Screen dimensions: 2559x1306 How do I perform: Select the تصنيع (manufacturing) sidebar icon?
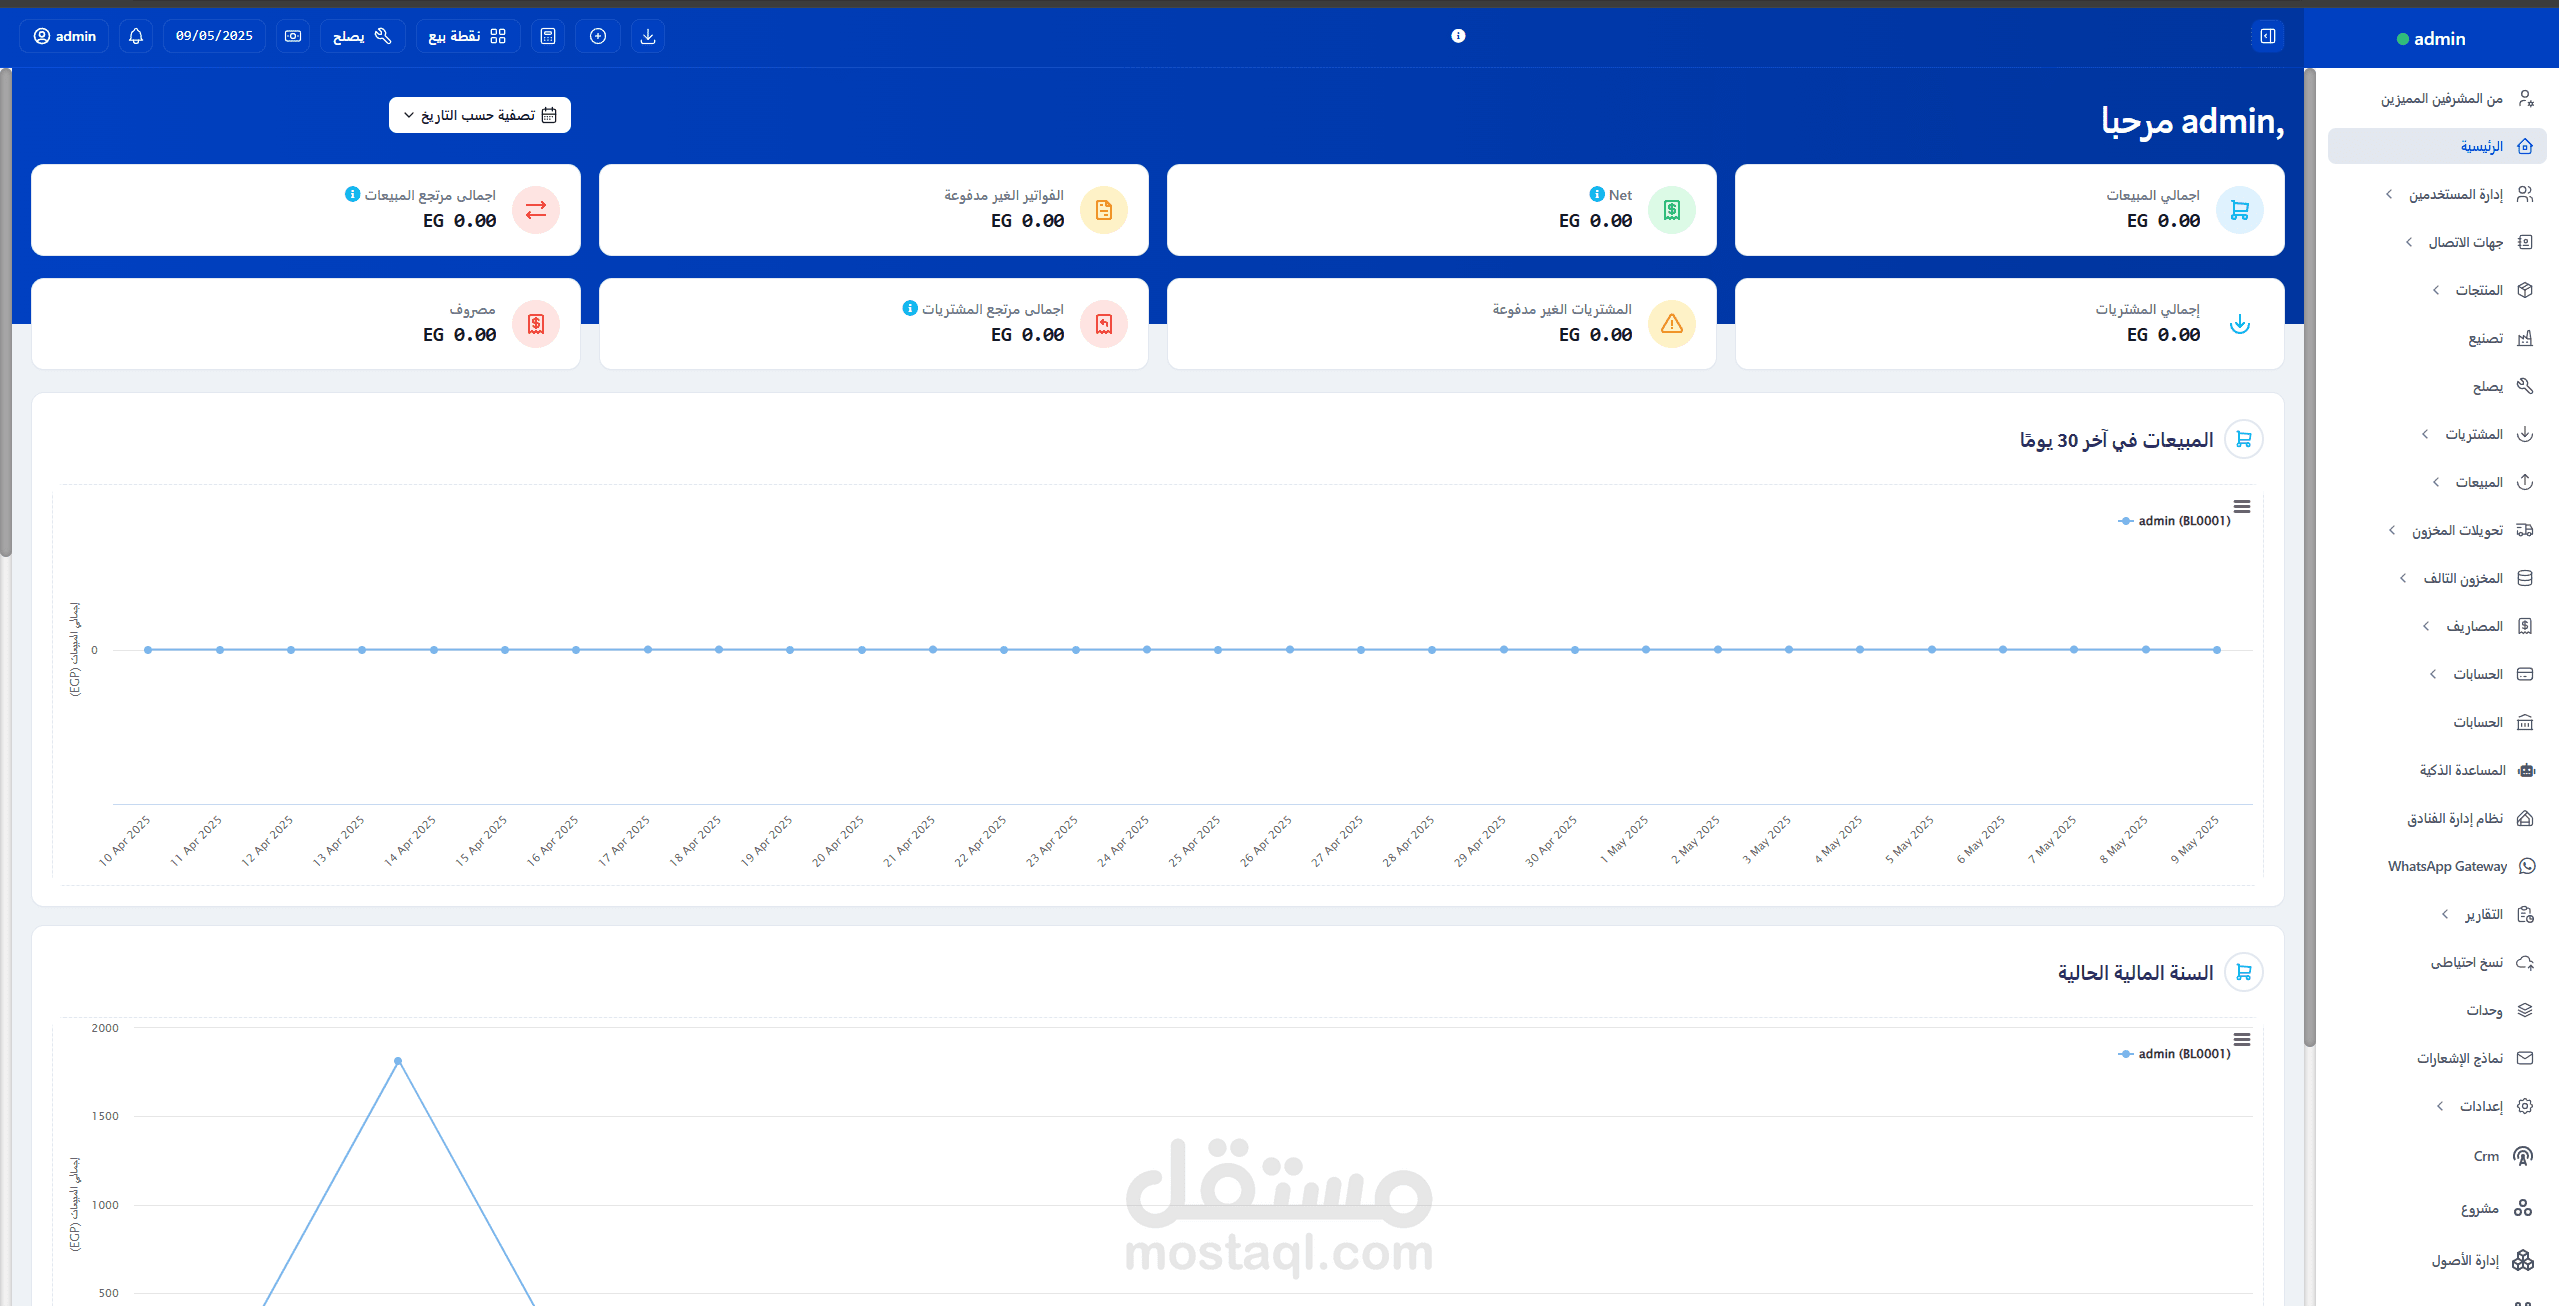click(2527, 338)
